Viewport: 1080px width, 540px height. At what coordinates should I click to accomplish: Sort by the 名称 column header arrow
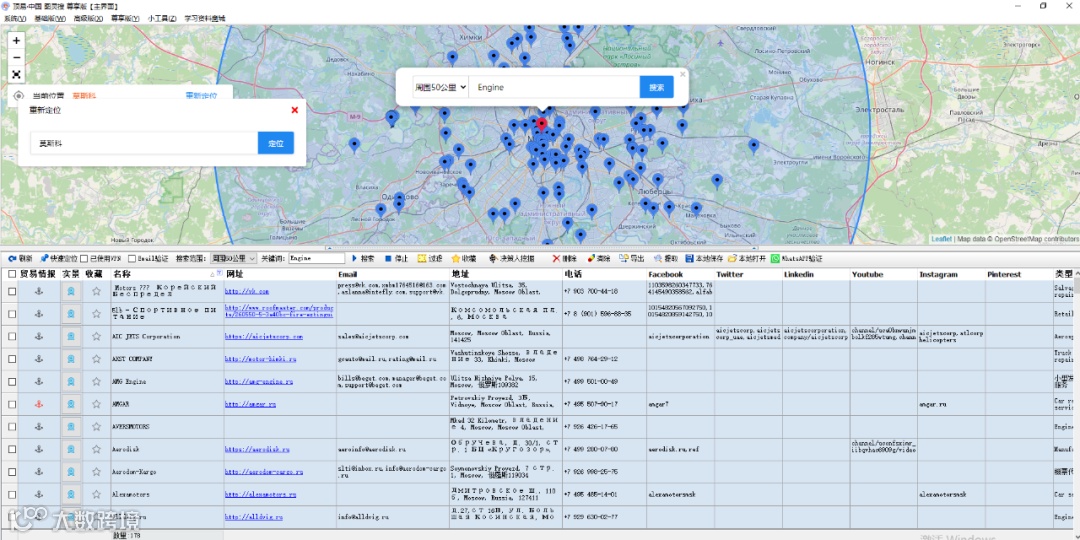(x=212, y=274)
